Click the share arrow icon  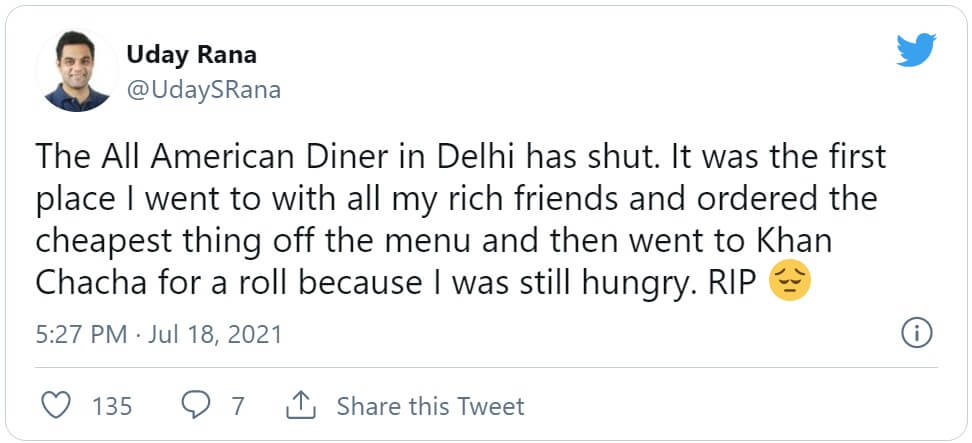pos(301,406)
